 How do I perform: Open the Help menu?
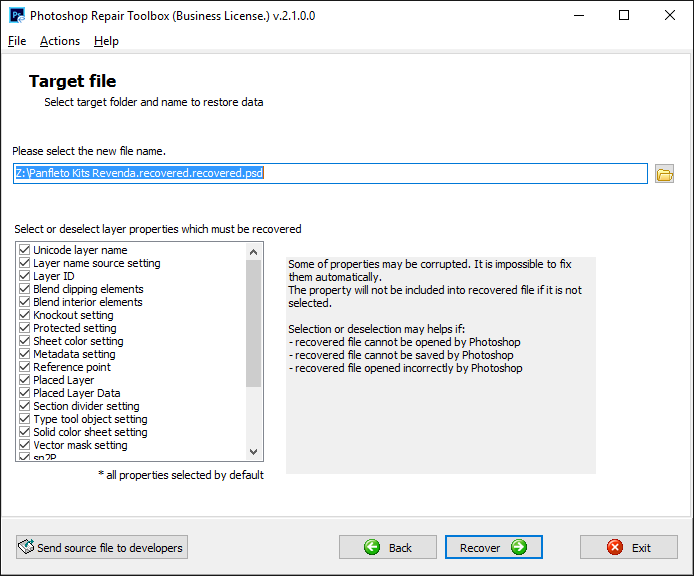coord(106,41)
